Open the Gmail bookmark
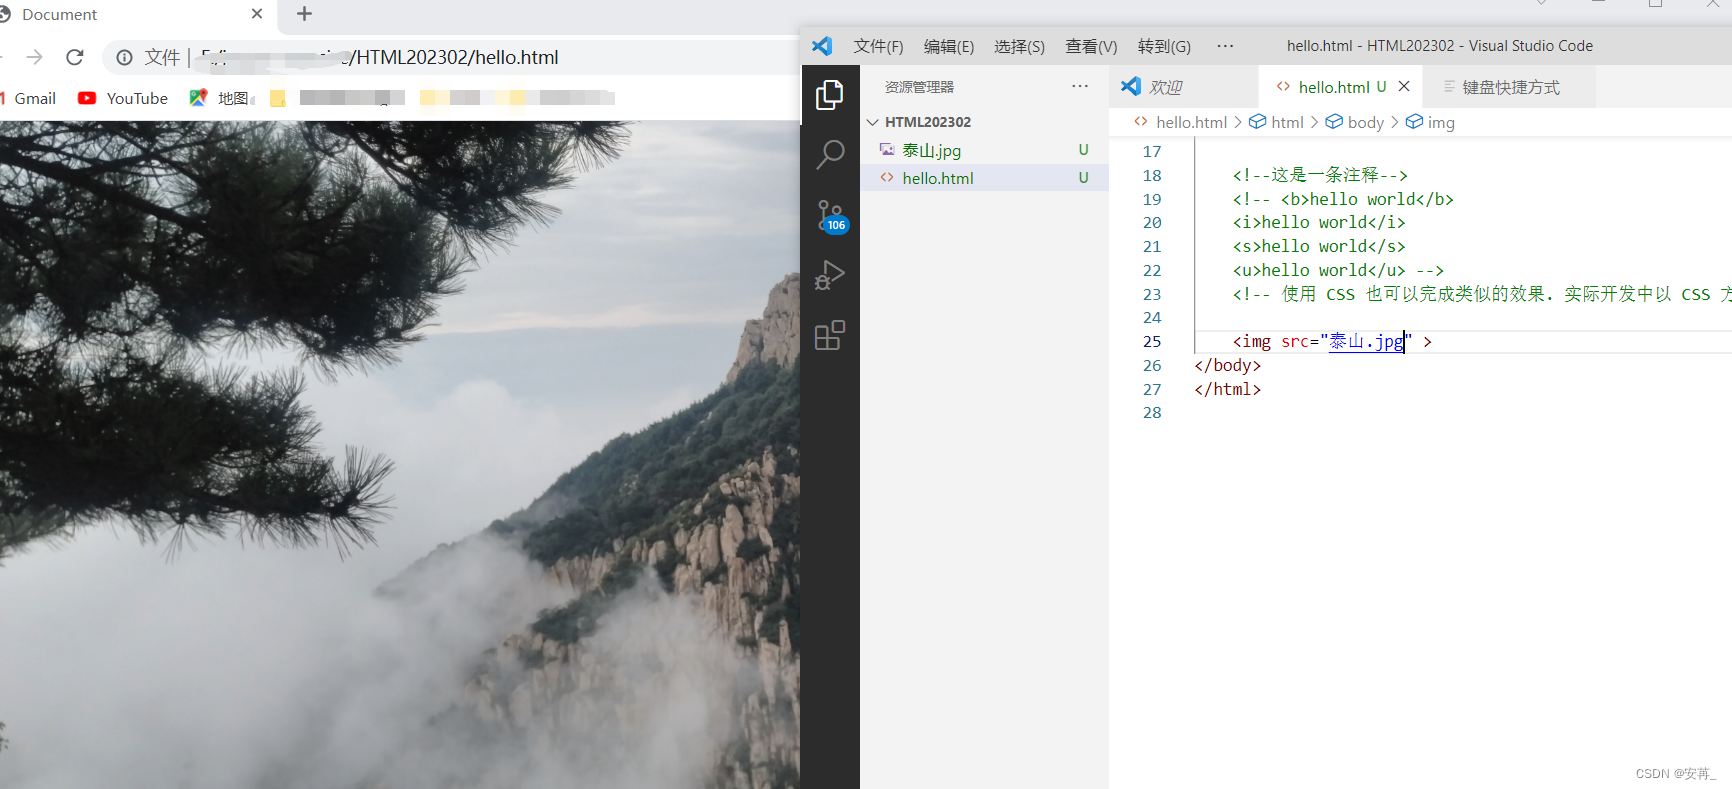 28,98
